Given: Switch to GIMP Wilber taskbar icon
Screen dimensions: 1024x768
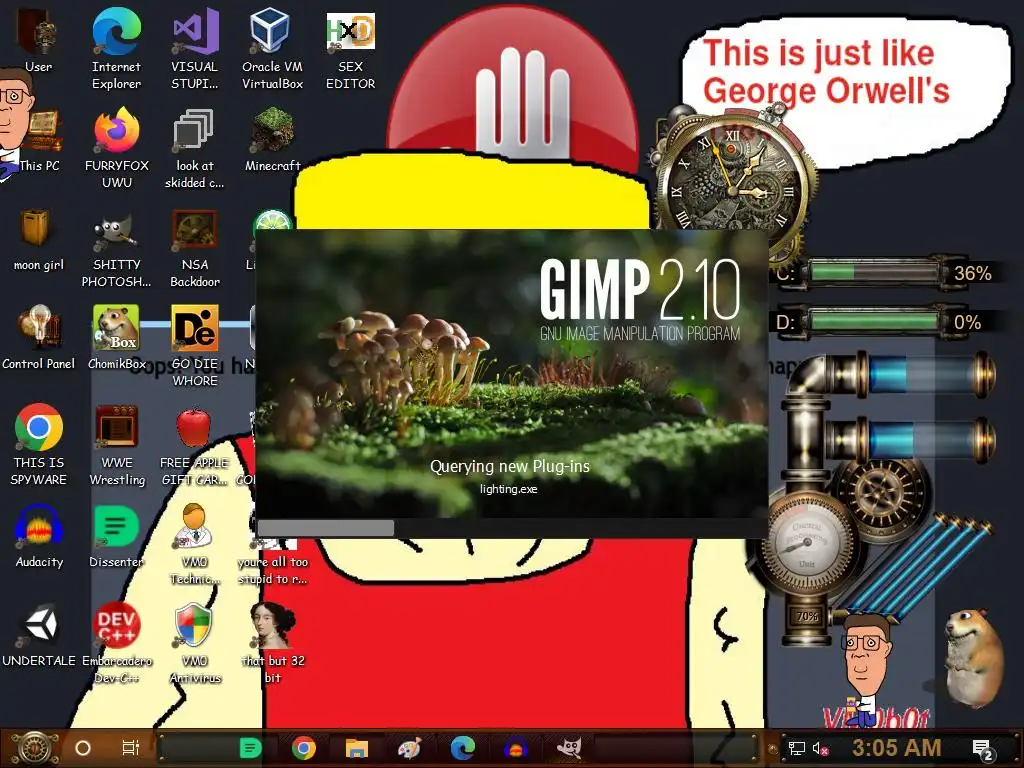Looking at the screenshot, I should 569,748.
